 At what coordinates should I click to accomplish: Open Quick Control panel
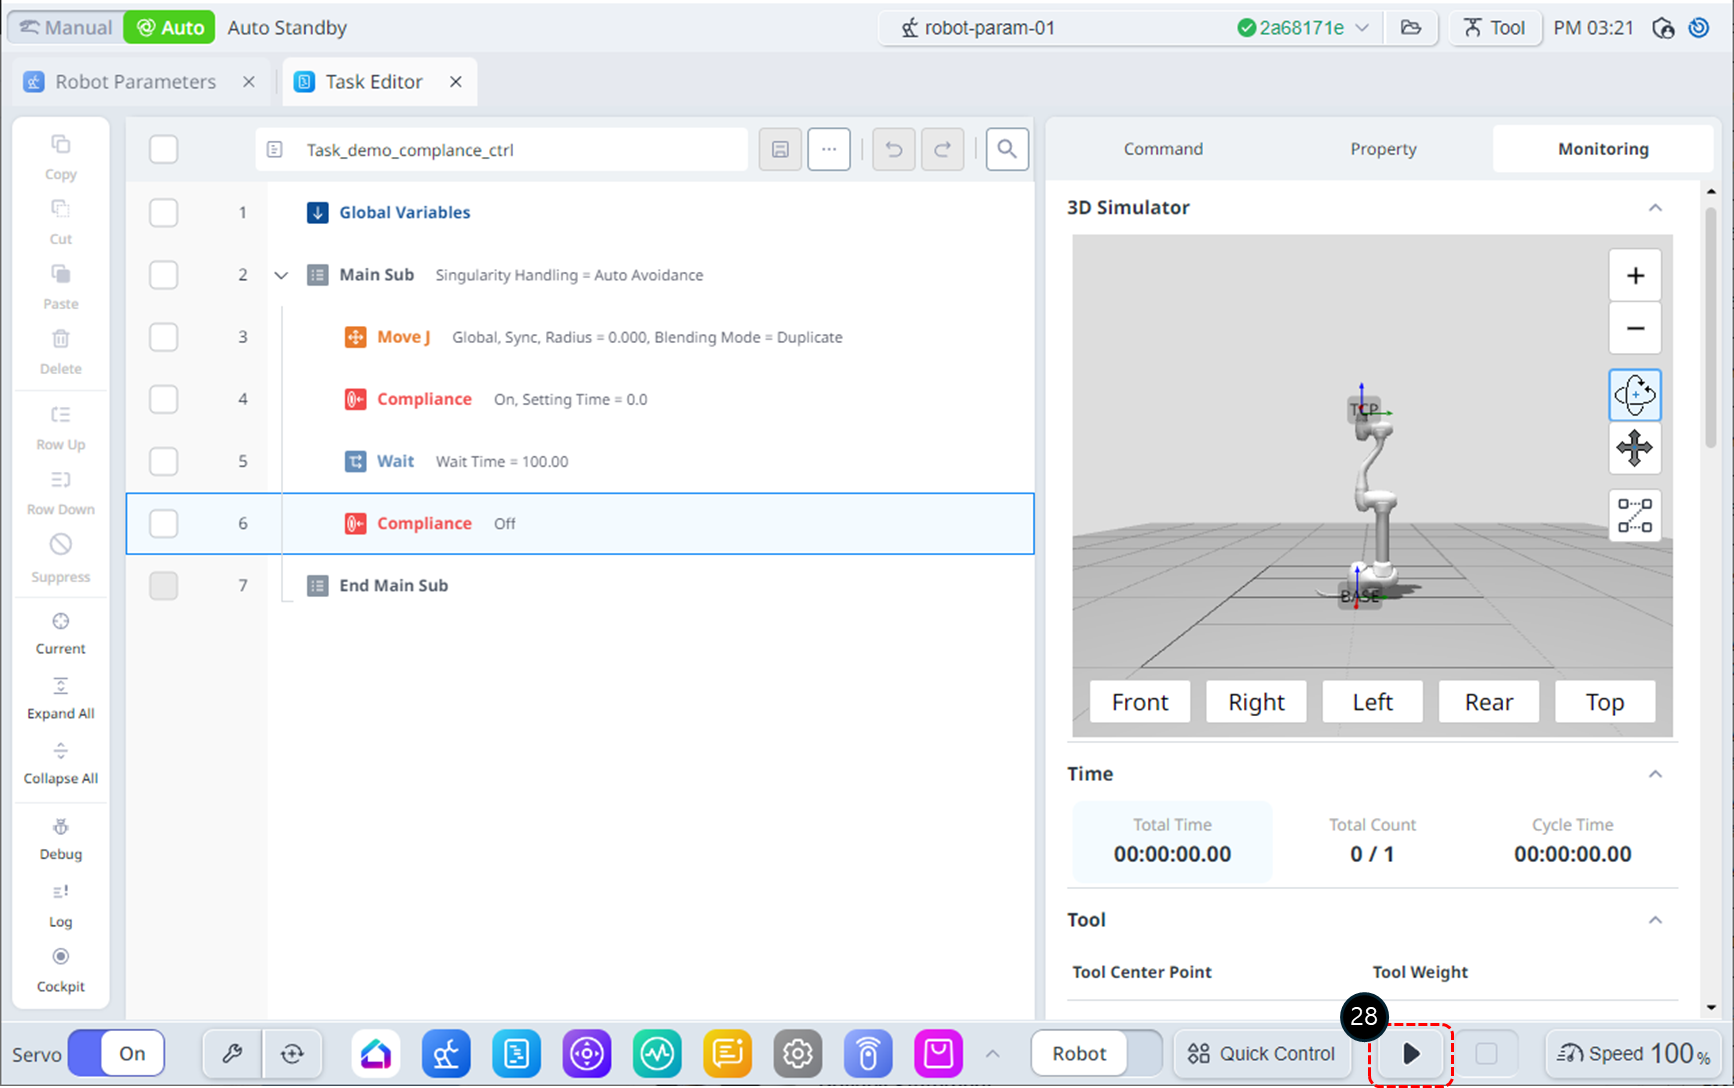[1261, 1053]
